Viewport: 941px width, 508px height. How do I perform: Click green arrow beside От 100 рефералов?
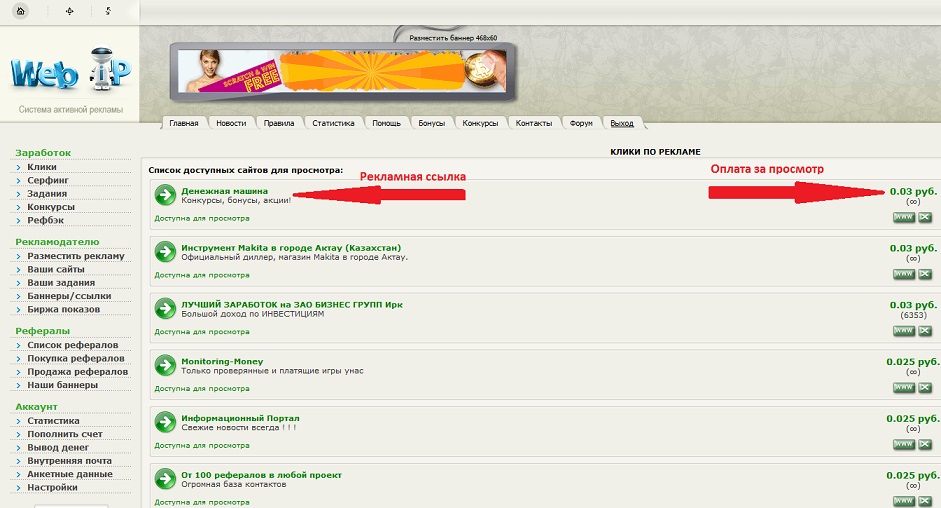click(165, 479)
